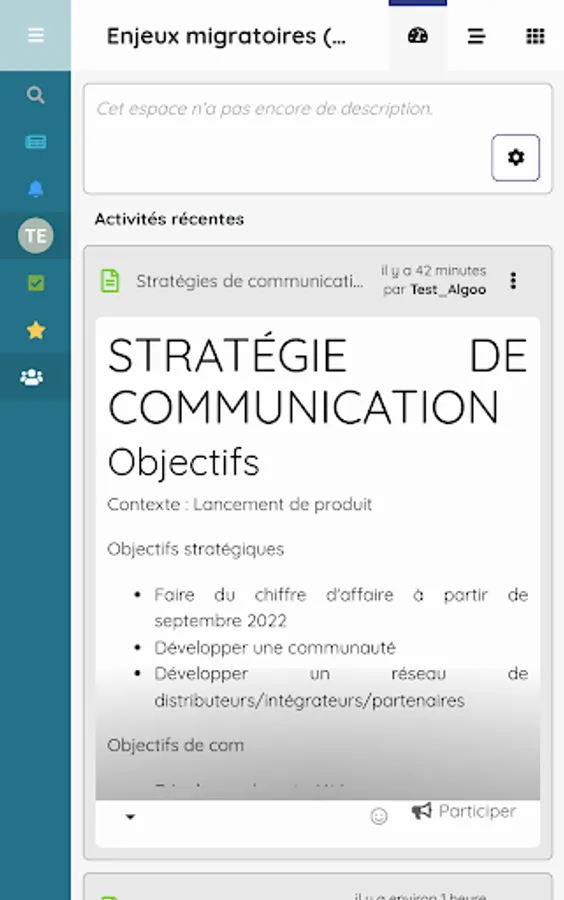
Task: Click the search magnifier icon in sidebar
Action: (36, 95)
